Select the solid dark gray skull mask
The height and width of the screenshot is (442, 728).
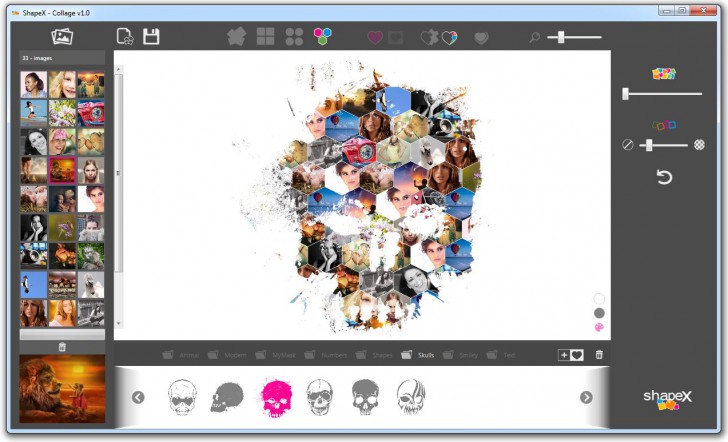(x=365, y=397)
